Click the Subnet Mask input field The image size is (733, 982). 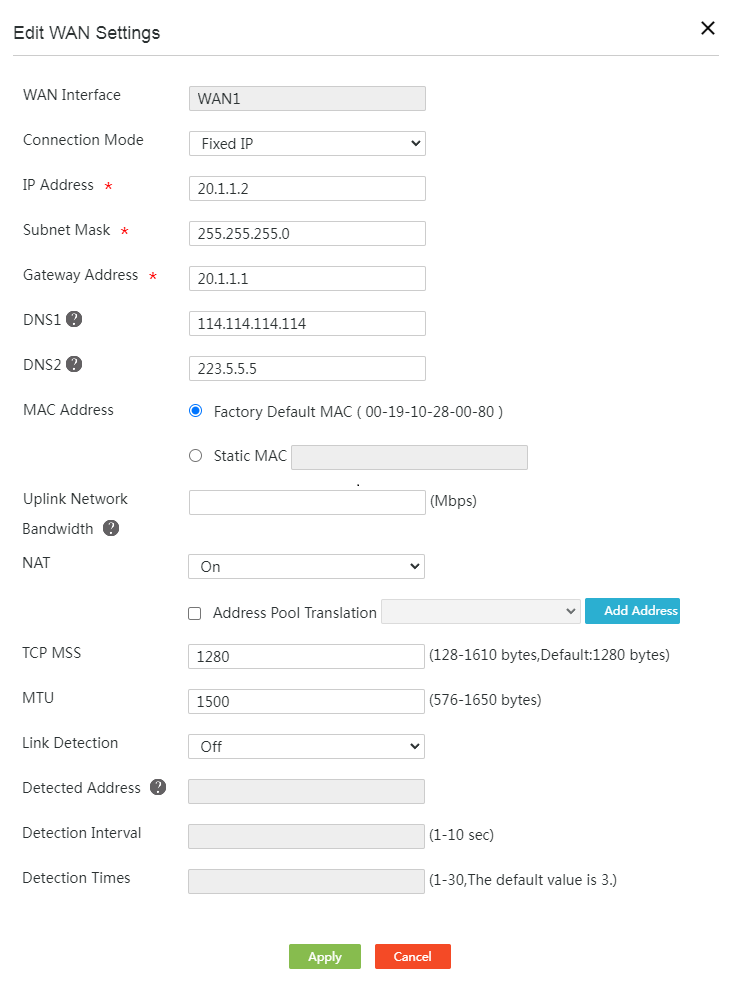point(307,234)
